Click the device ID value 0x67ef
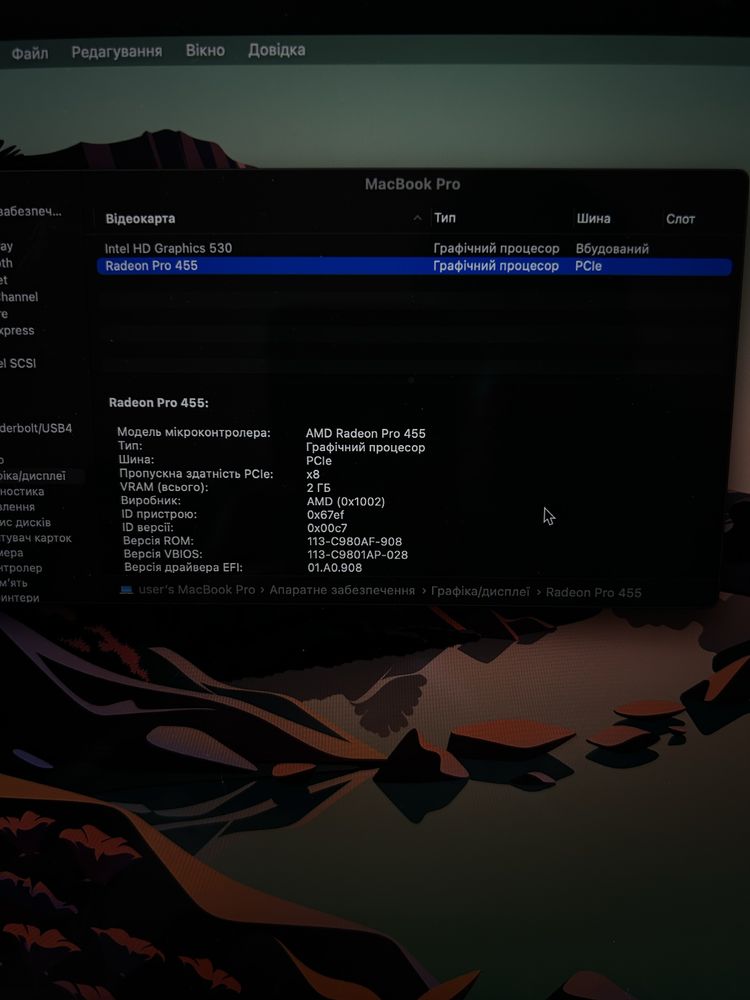Viewport: 750px width, 1000px height. pos(325,515)
